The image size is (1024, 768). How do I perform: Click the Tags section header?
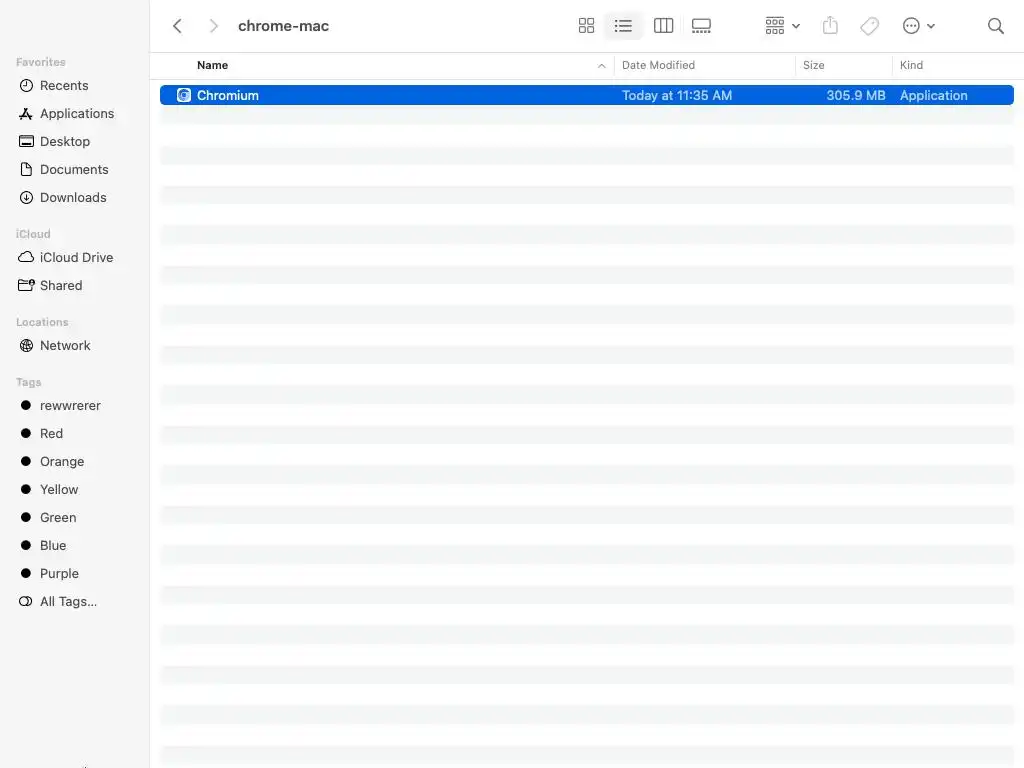click(28, 383)
